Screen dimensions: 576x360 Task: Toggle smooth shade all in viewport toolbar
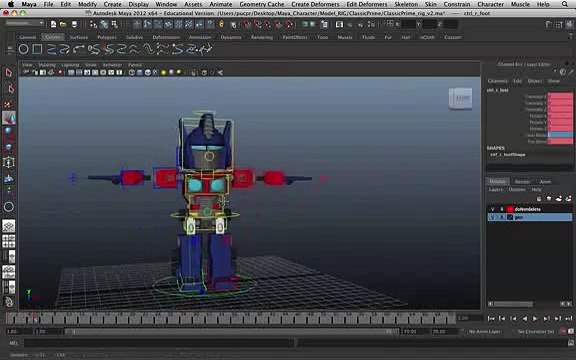pyautogui.click(x=140, y=72)
